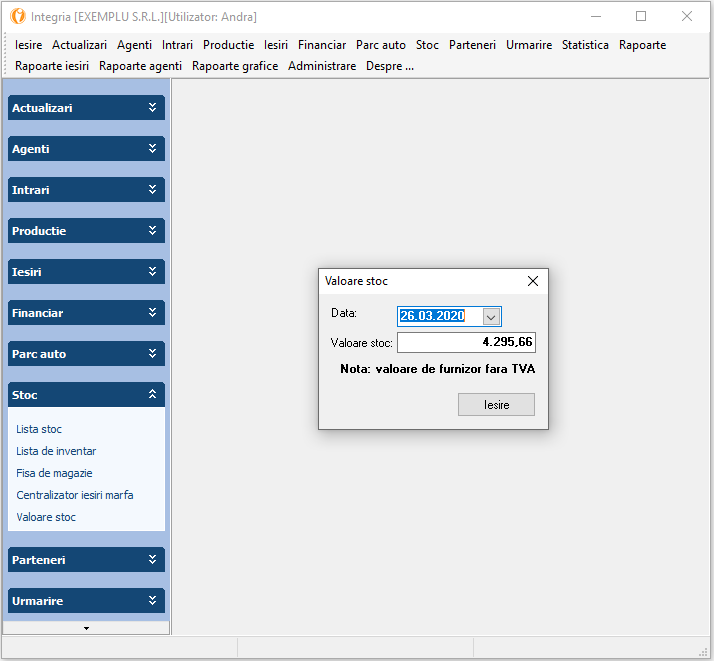Image resolution: width=714 pixels, height=661 pixels.
Task: Expand the Productie sidebar section chevron
Action: [152, 230]
